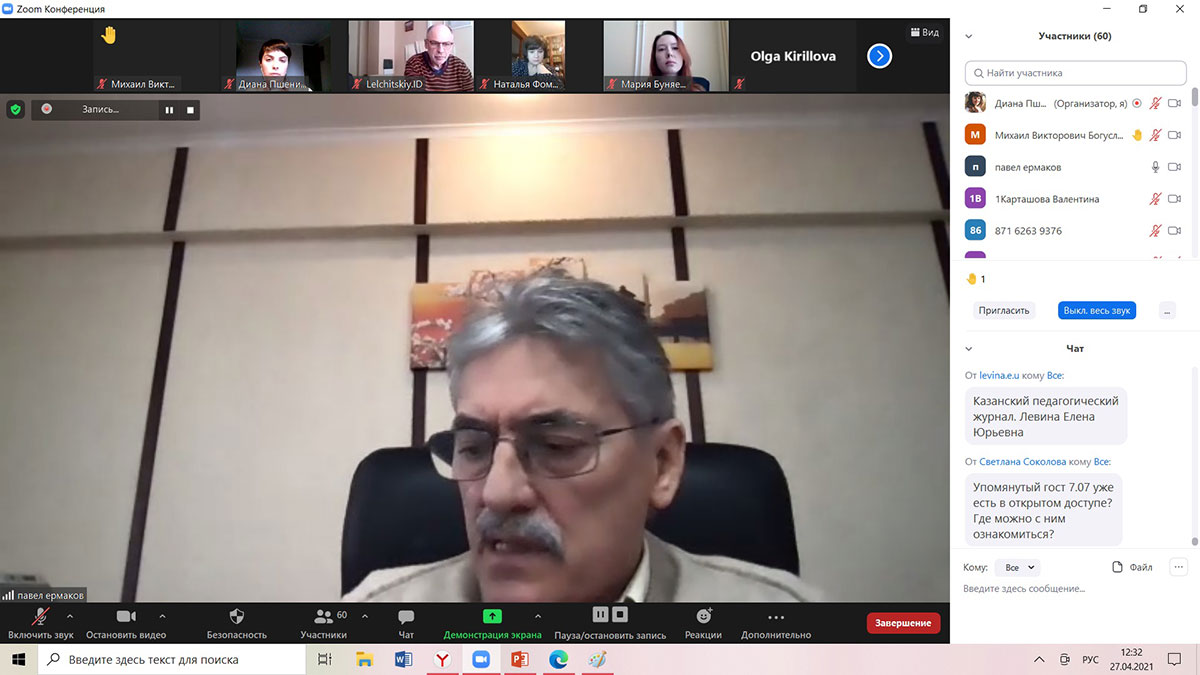The height and width of the screenshot is (675, 1200).
Task: Open Word from the taskbar
Action: pos(403,659)
